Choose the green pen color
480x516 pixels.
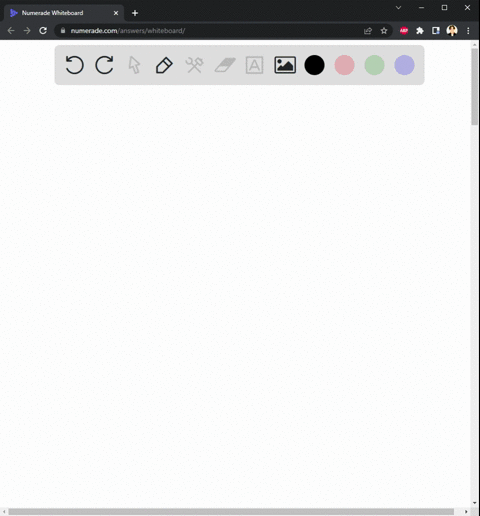click(x=374, y=65)
